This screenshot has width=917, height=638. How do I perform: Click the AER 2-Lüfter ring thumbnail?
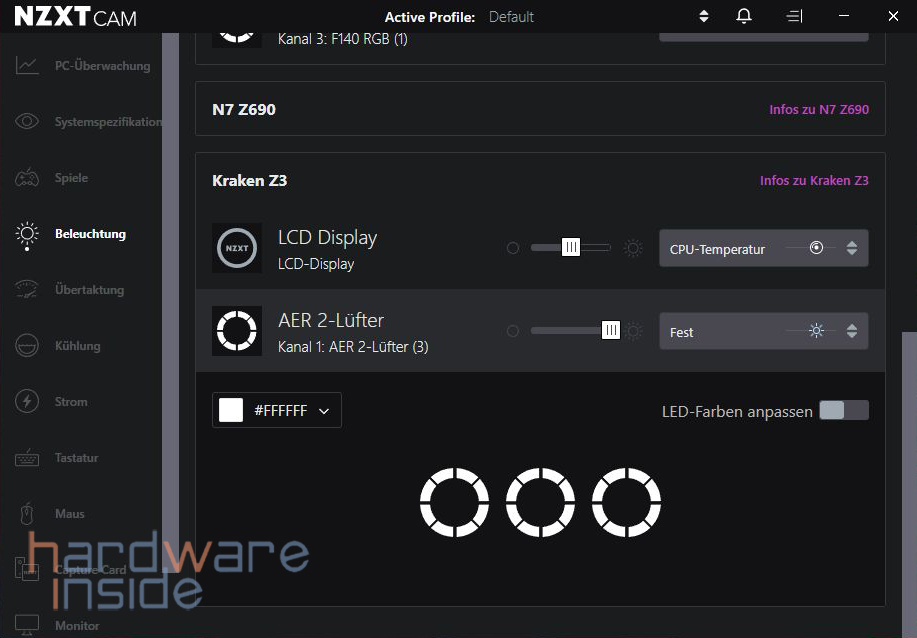tap(237, 331)
